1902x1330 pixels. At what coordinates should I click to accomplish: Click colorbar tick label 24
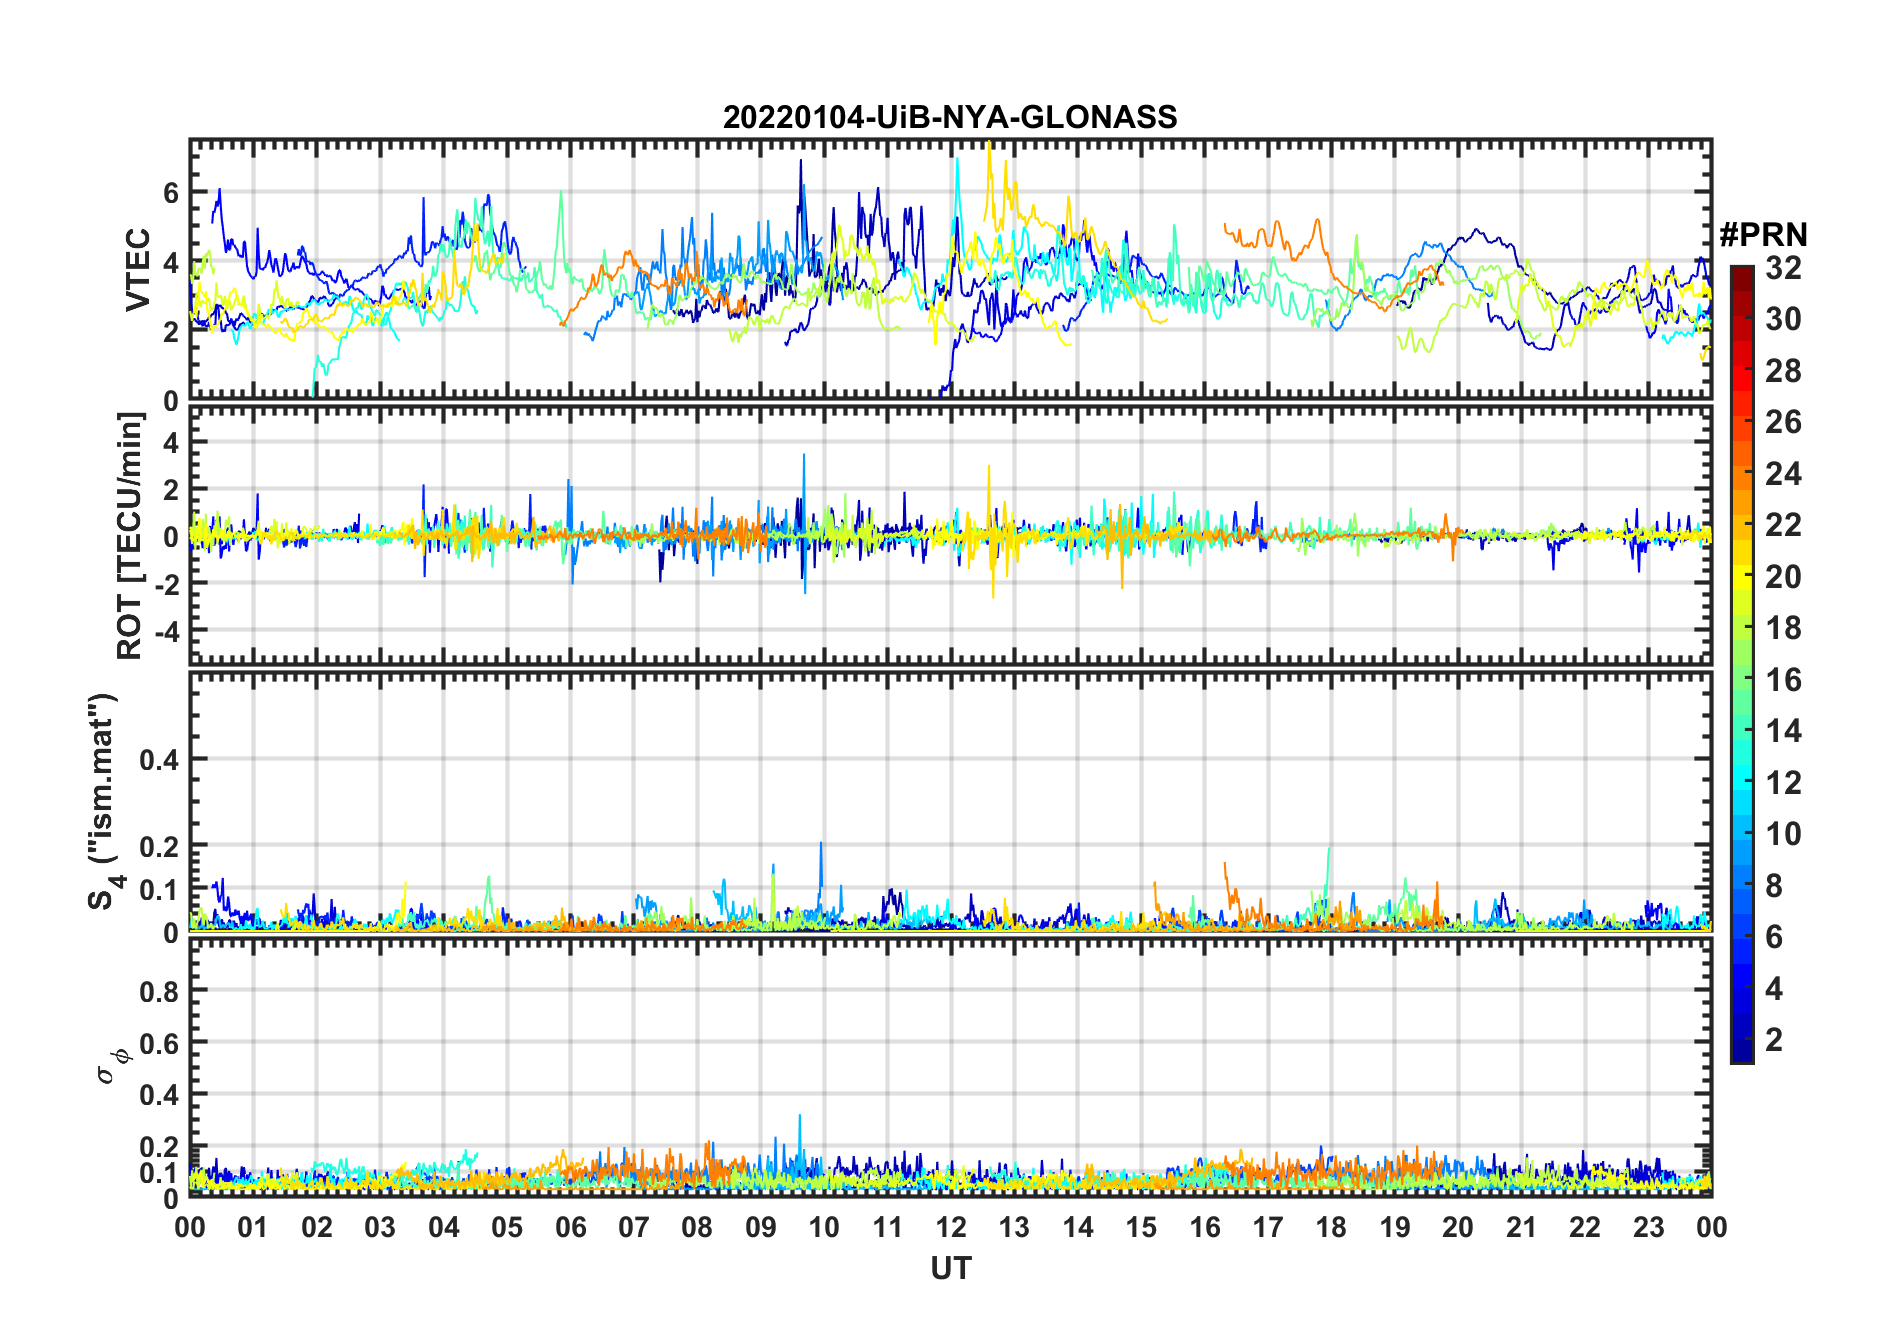tap(1783, 473)
